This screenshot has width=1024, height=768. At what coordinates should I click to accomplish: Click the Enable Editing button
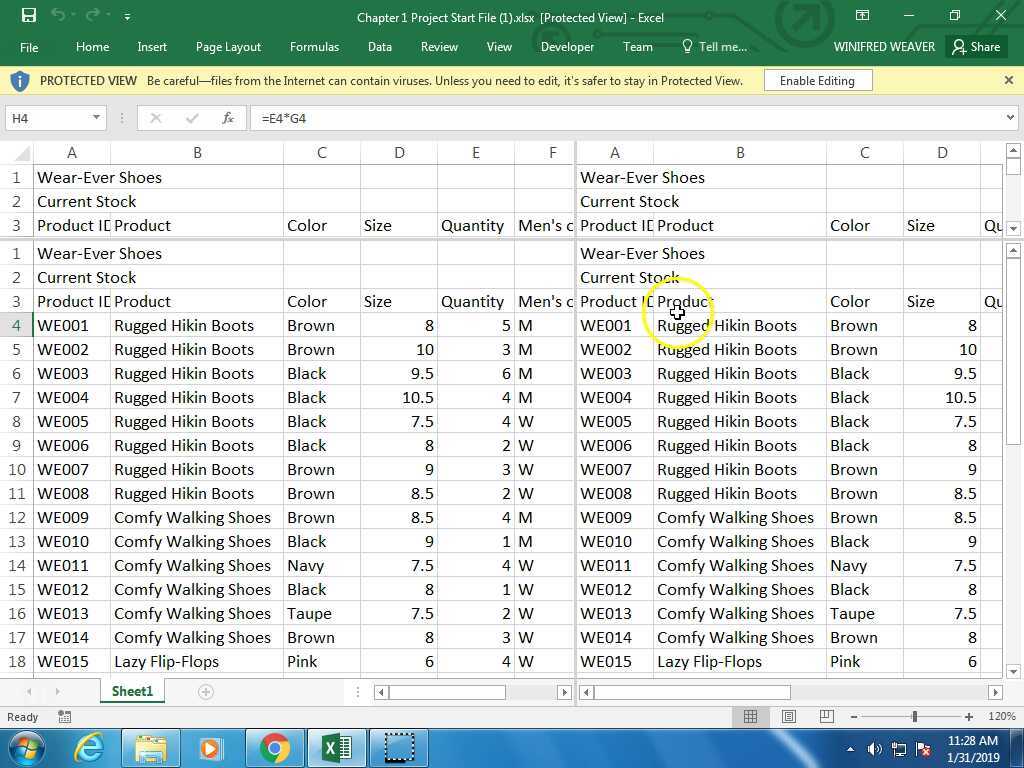(817, 80)
